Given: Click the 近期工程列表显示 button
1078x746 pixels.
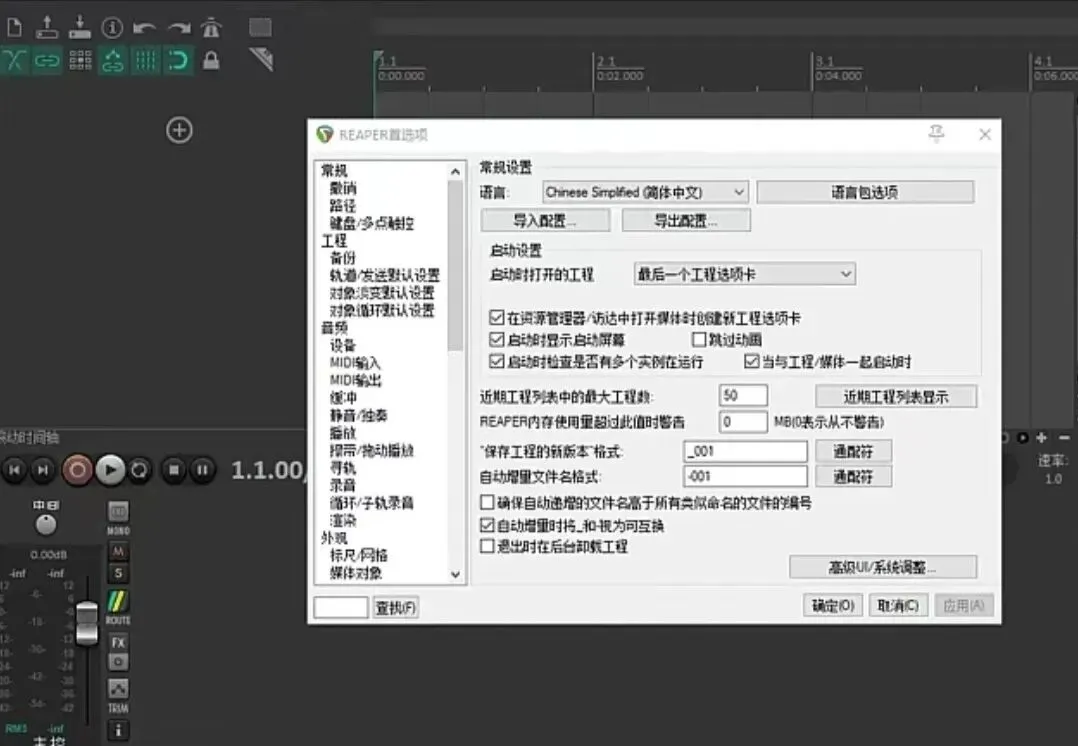Looking at the screenshot, I should 896,396.
